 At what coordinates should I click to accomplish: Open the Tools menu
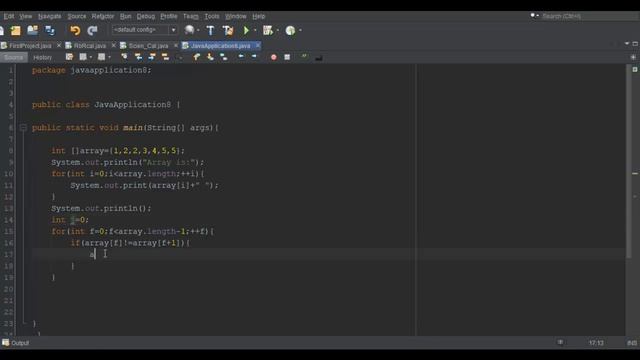[x=212, y=16]
